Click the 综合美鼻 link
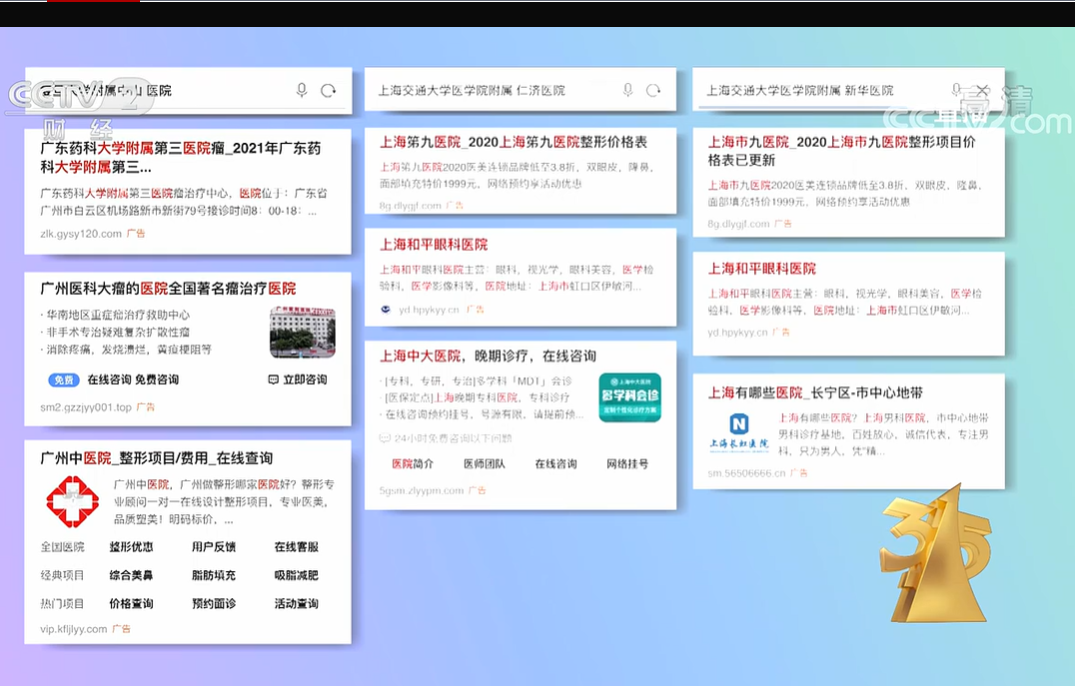Screen dimensions: 1075x686 pyautogui.click(x=131, y=575)
